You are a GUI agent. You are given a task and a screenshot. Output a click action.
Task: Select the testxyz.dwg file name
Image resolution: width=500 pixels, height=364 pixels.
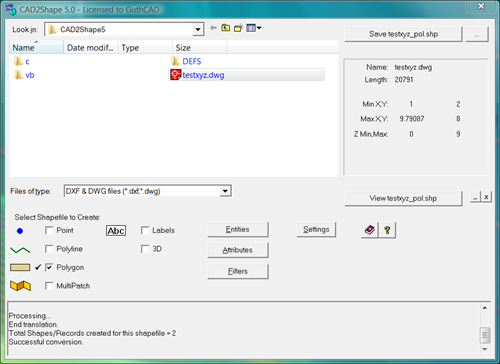point(203,75)
